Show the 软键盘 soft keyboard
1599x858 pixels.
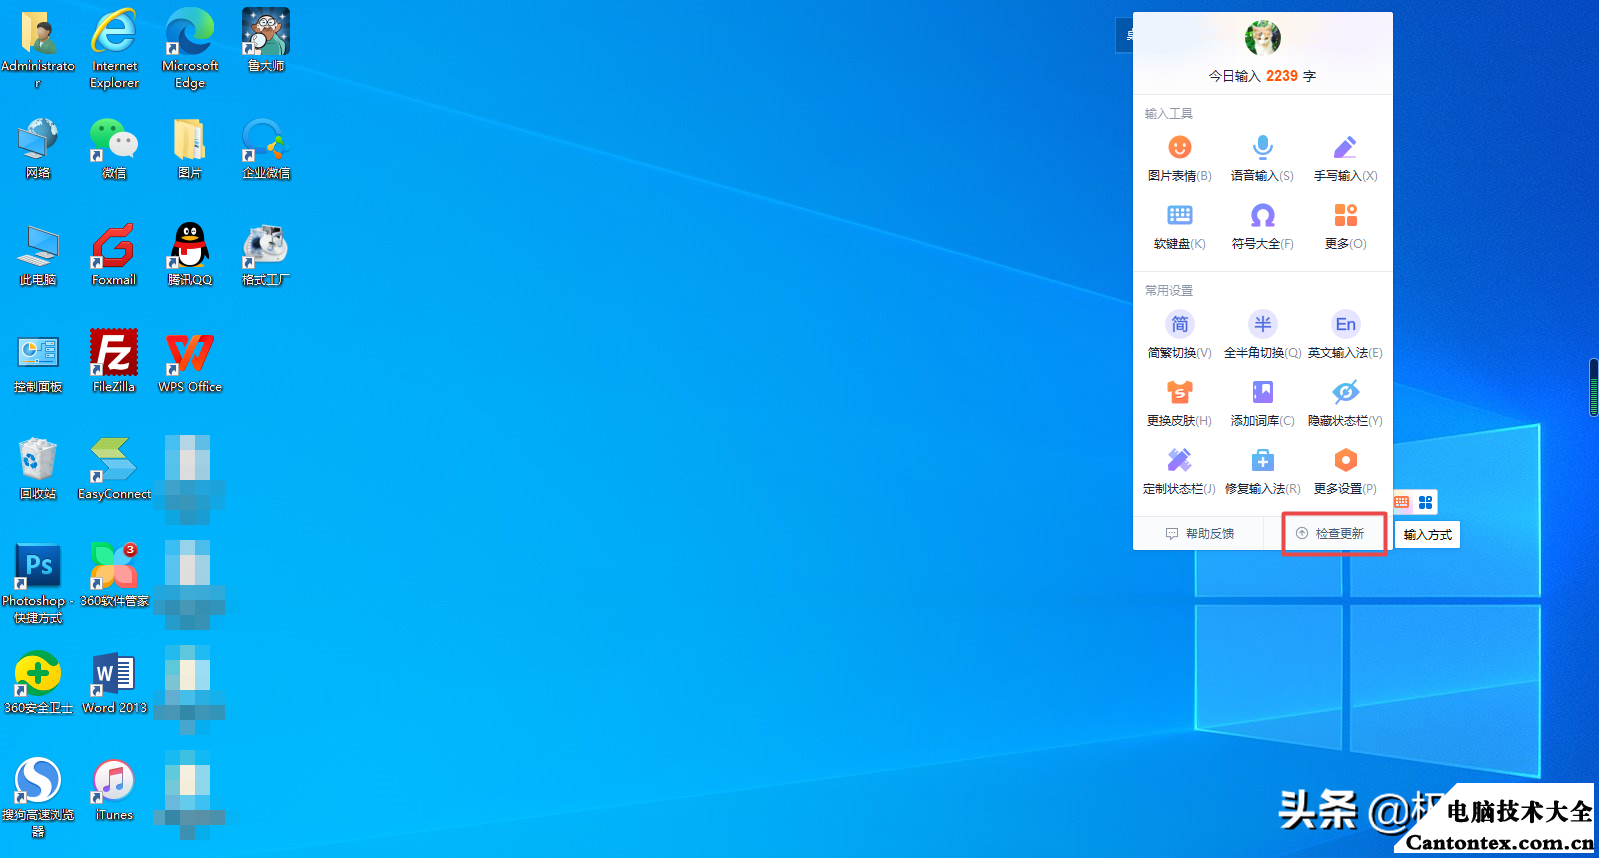pyautogui.click(x=1180, y=227)
